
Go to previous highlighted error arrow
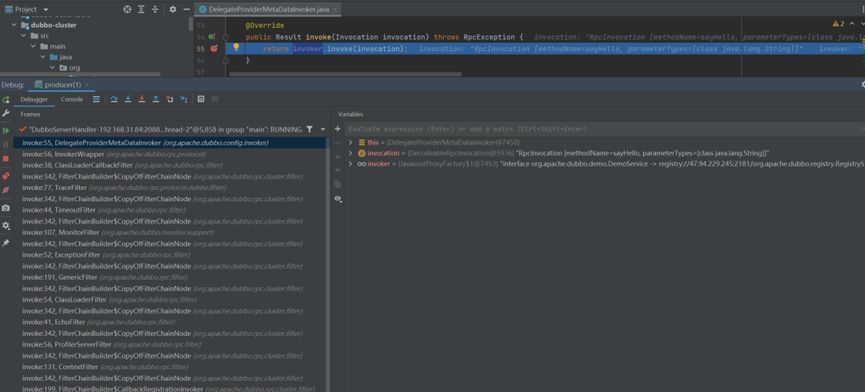click(x=853, y=24)
